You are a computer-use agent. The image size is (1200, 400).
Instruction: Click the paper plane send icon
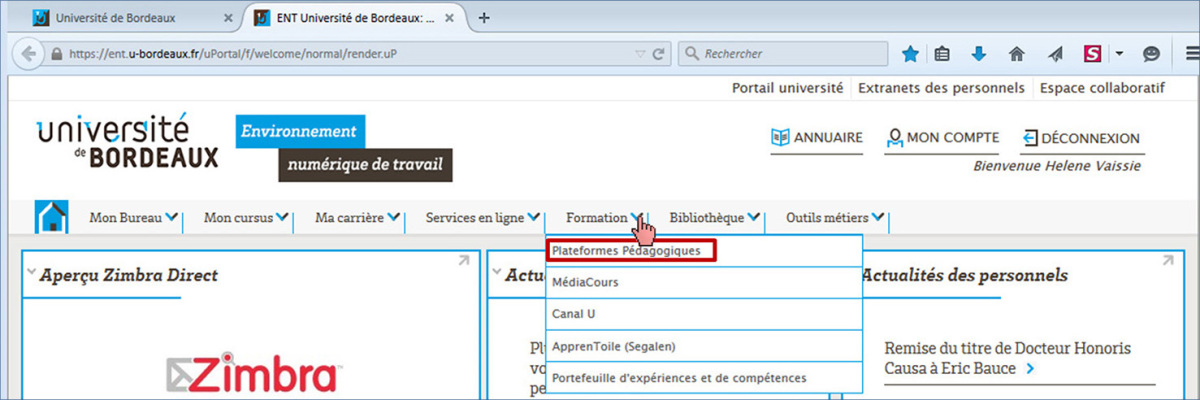point(1055,54)
